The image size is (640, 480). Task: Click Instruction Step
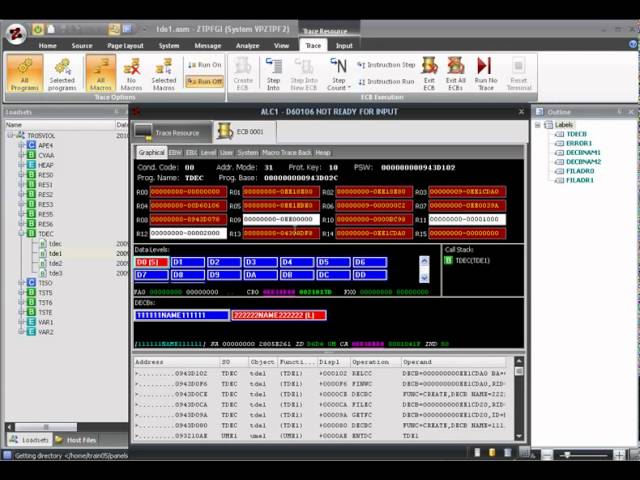tap(386, 65)
